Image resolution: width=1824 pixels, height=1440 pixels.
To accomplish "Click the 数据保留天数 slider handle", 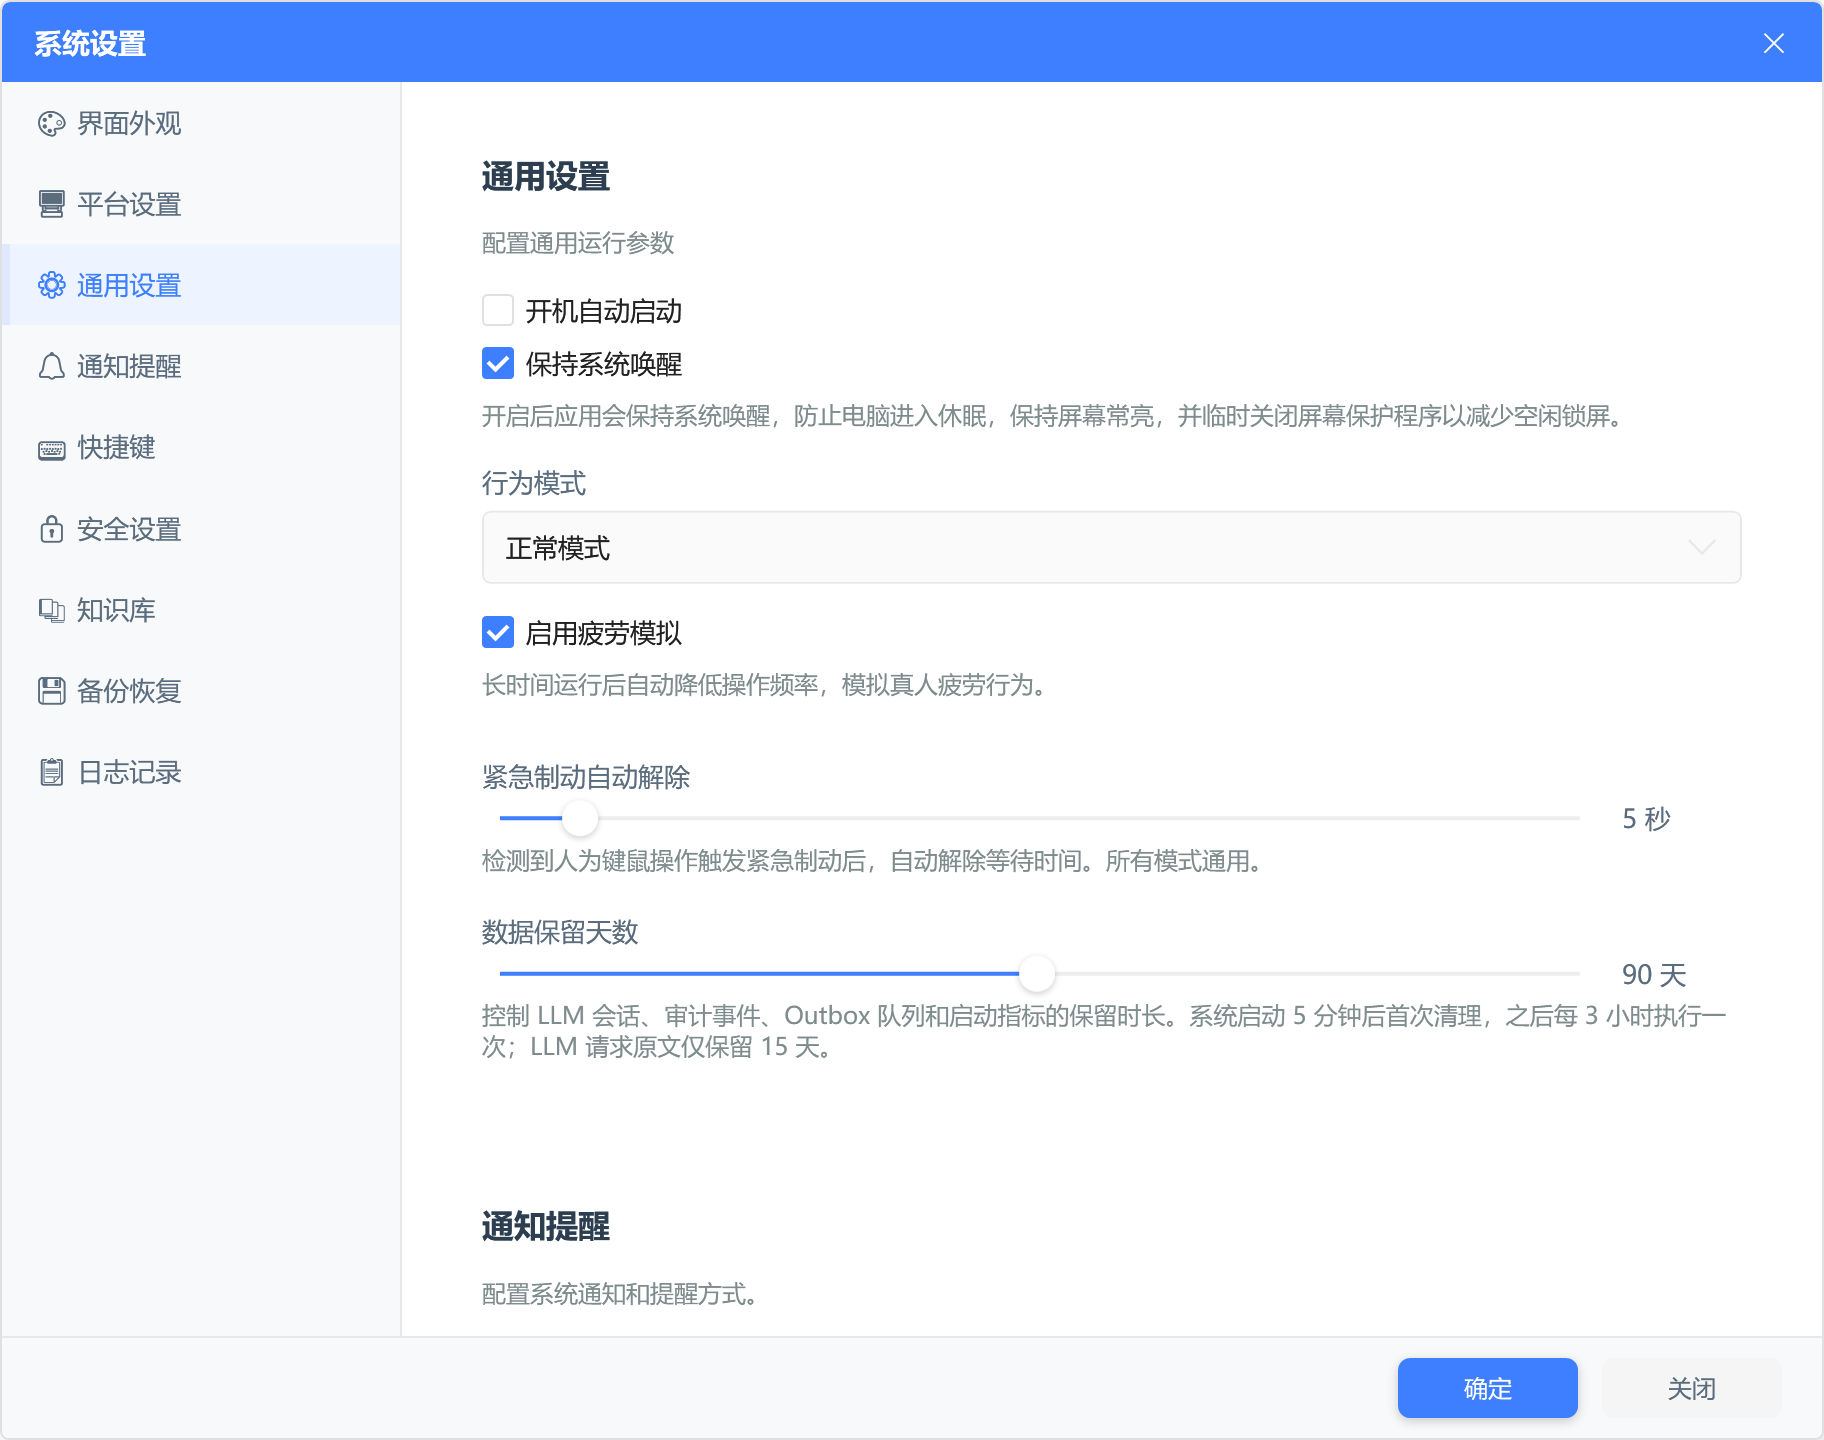I will [1036, 973].
